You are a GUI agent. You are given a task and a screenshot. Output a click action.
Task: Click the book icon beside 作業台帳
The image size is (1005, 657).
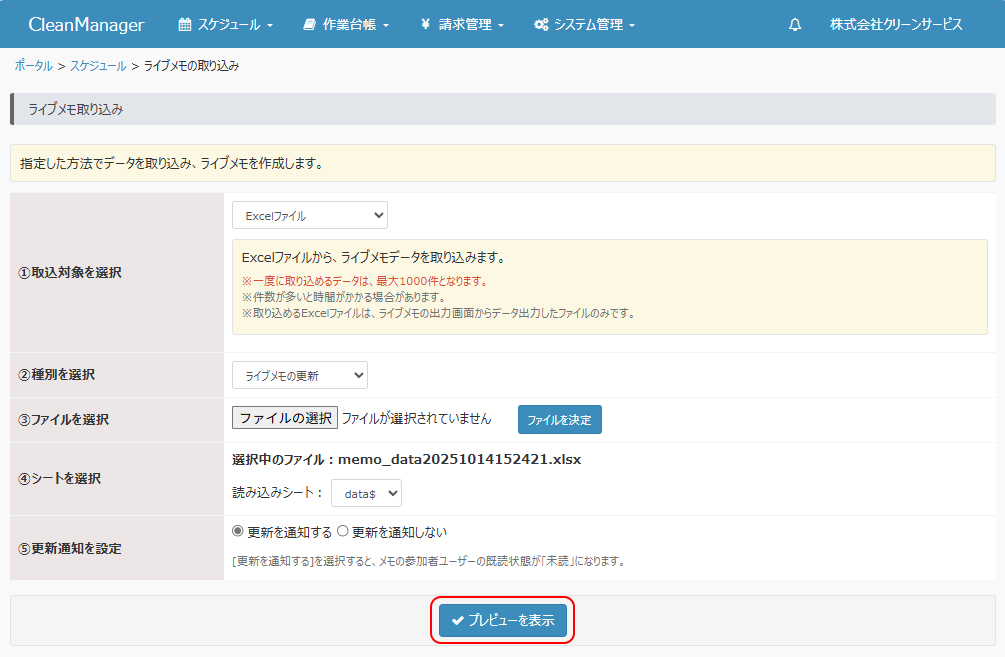coord(309,24)
